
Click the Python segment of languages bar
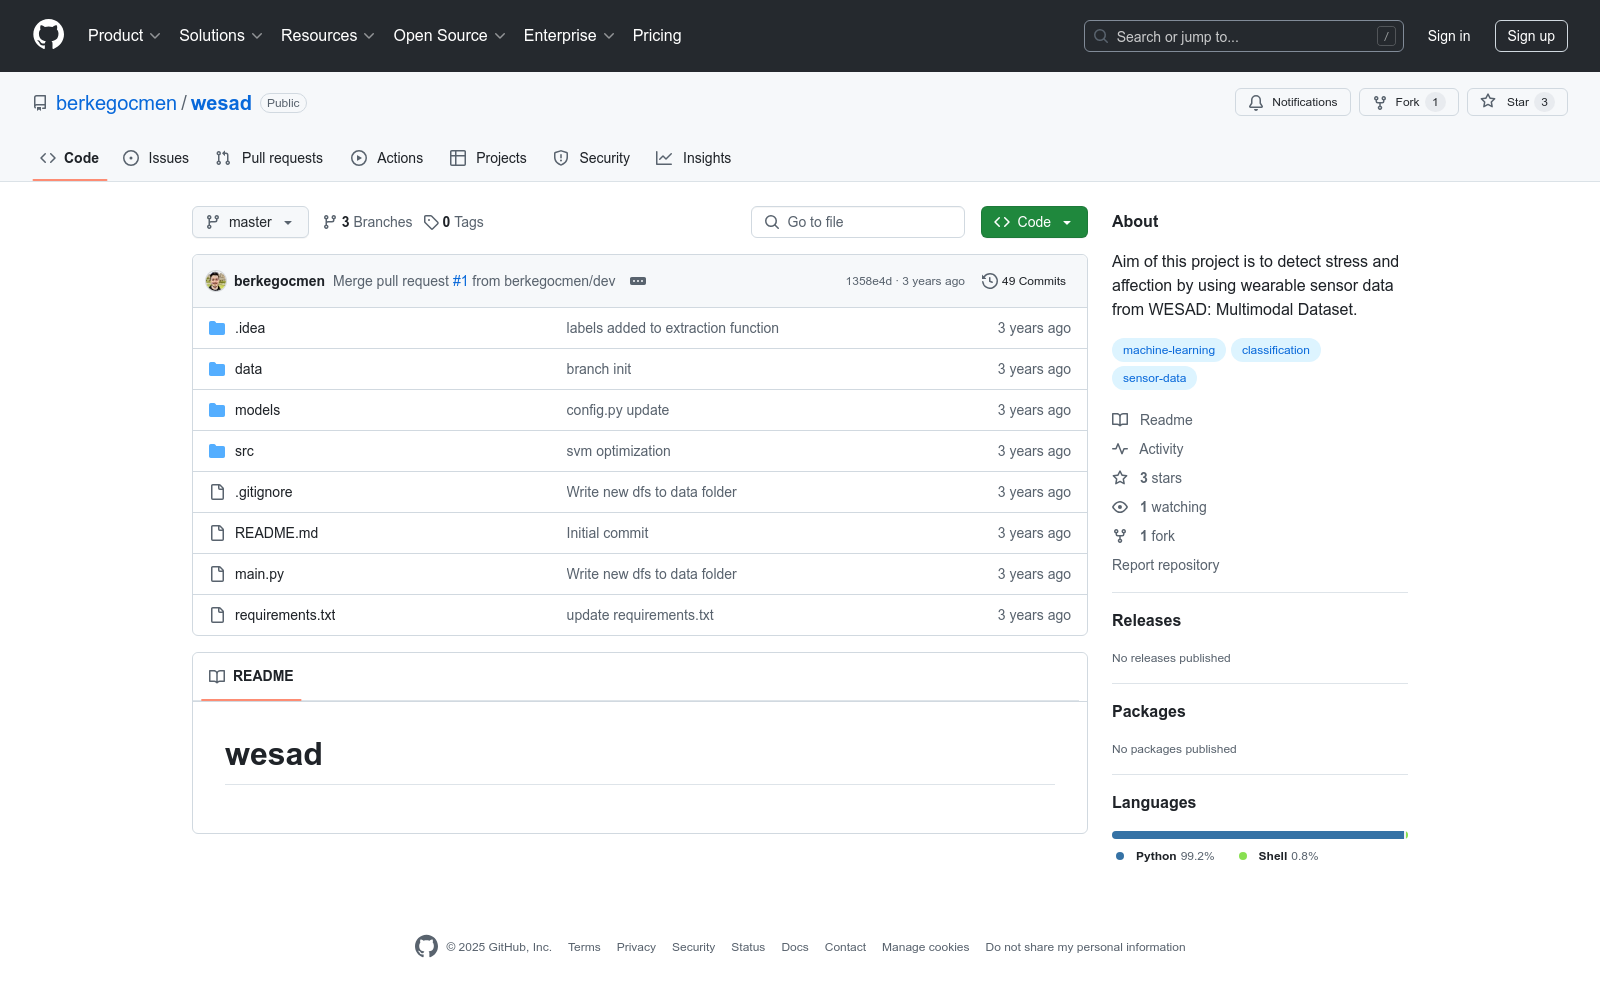[x=1258, y=835]
